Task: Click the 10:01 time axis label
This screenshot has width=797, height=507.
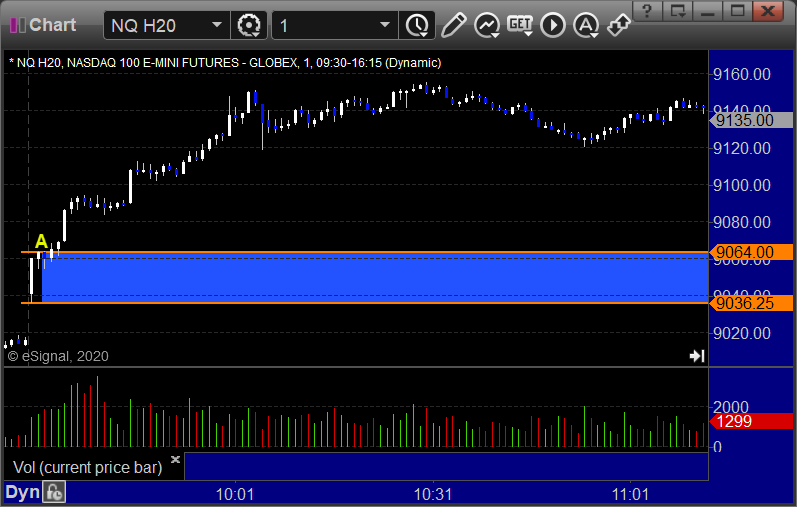Action: coord(235,494)
